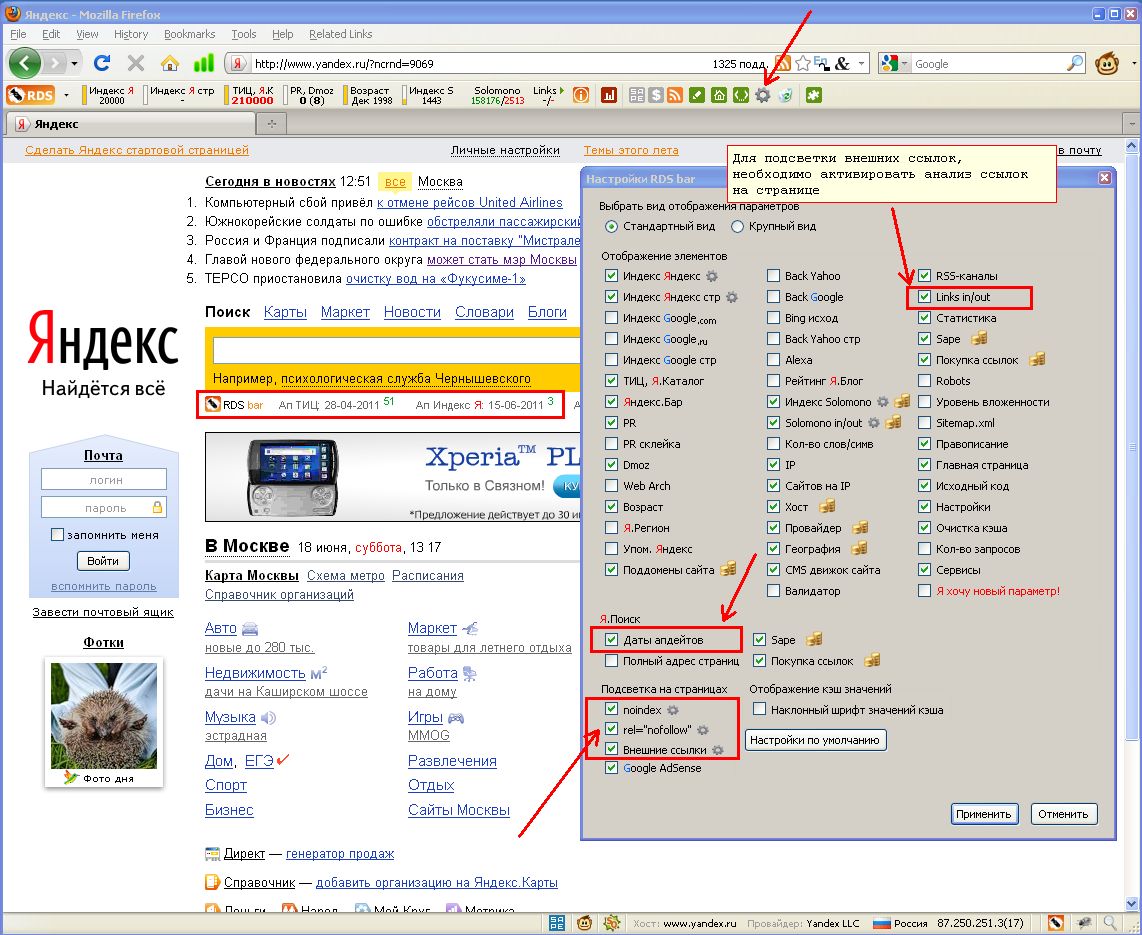1142x935 pixels.
Task: Enable the Валидатор checkbox
Action: pos(774,591)
